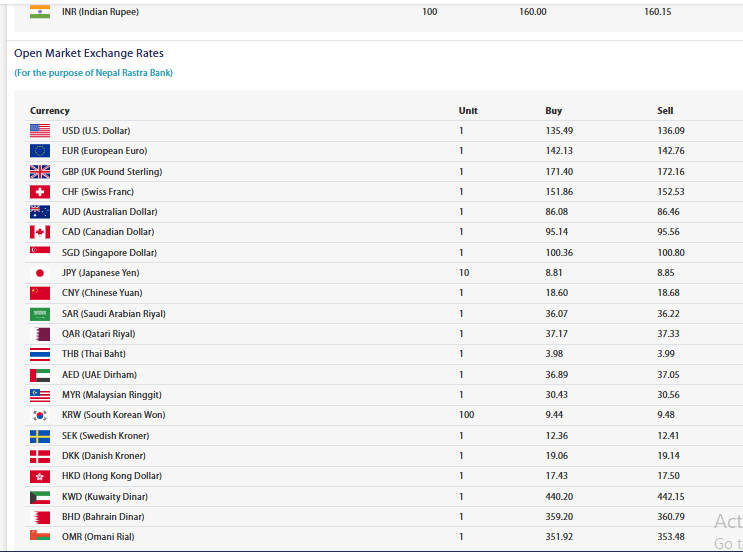The height and width of the screenshot is (552, 743).
Task: Click the Swiss flag icon
Action: tap(40, 192)
